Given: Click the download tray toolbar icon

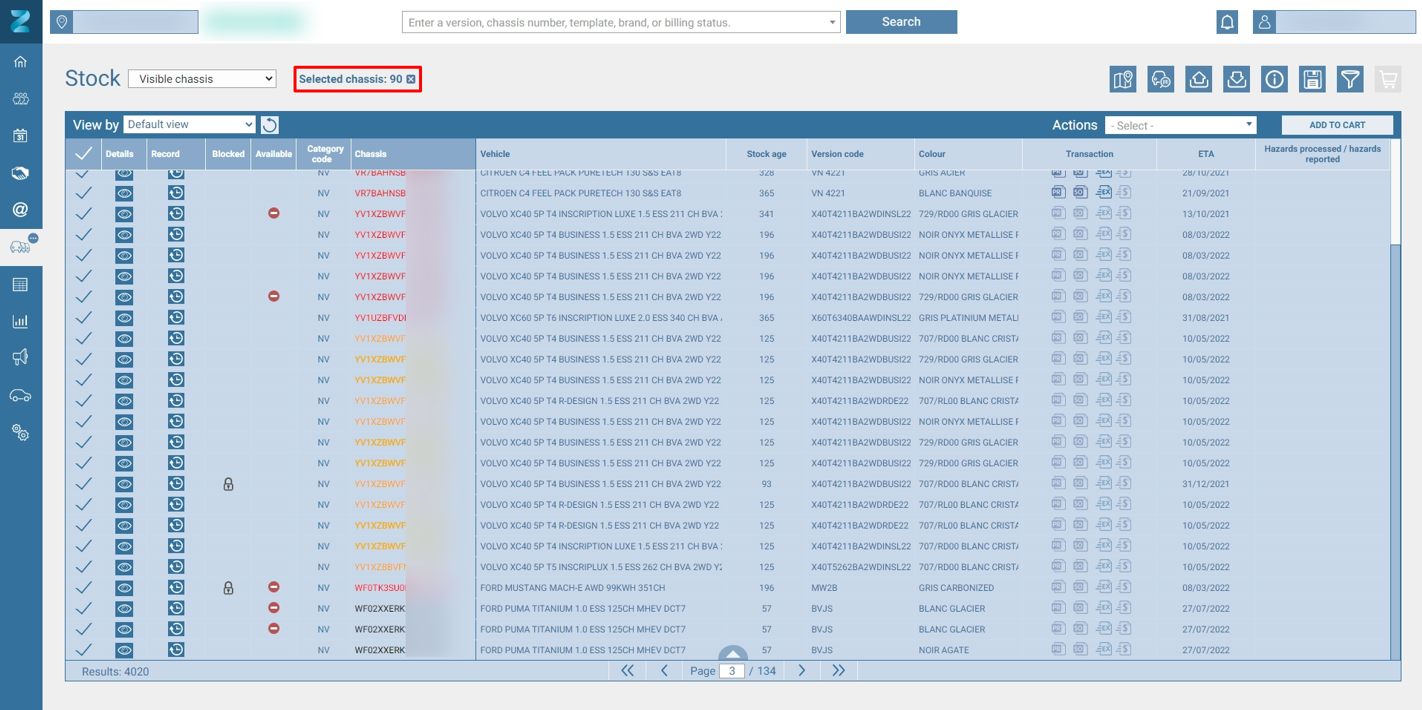Looking at the screenshot, I should point(1237,79).
